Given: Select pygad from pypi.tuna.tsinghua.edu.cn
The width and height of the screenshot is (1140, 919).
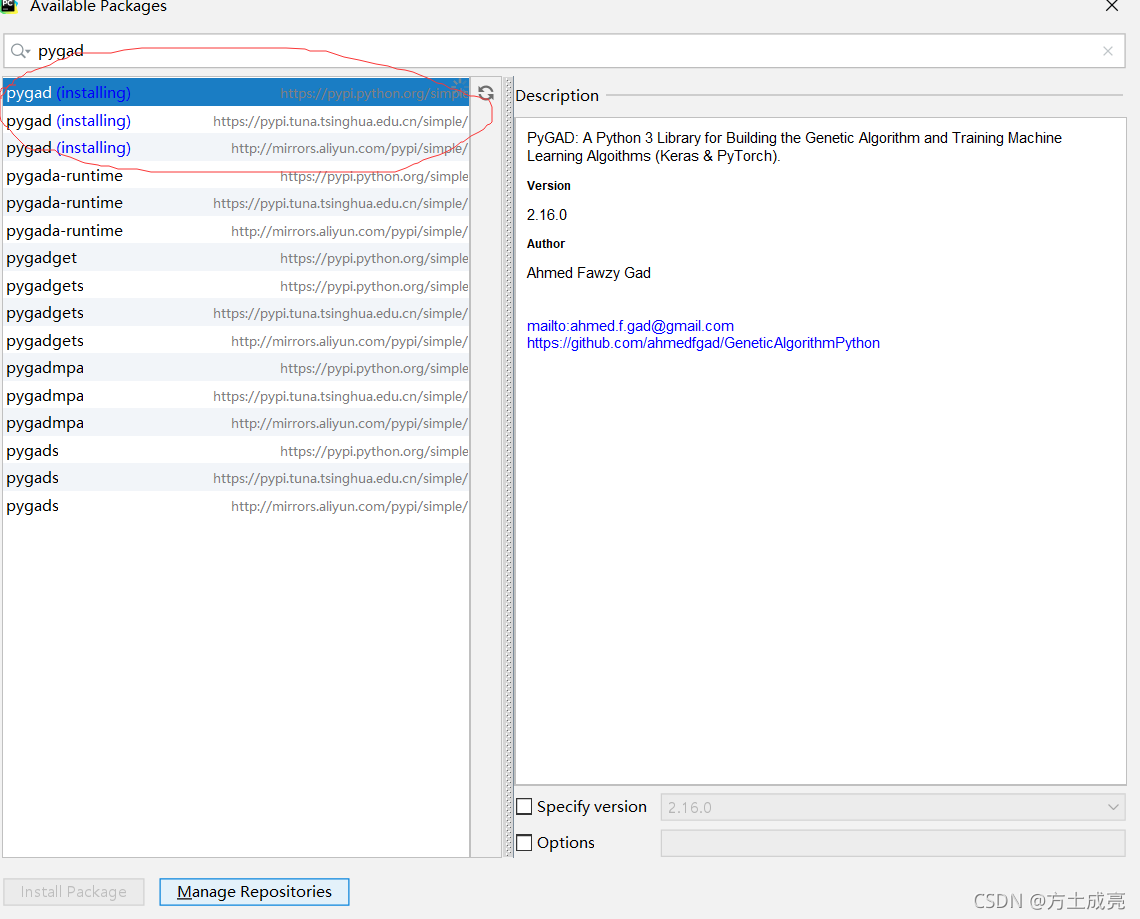Looking at the screenshot, I should (x=236, y=121).
